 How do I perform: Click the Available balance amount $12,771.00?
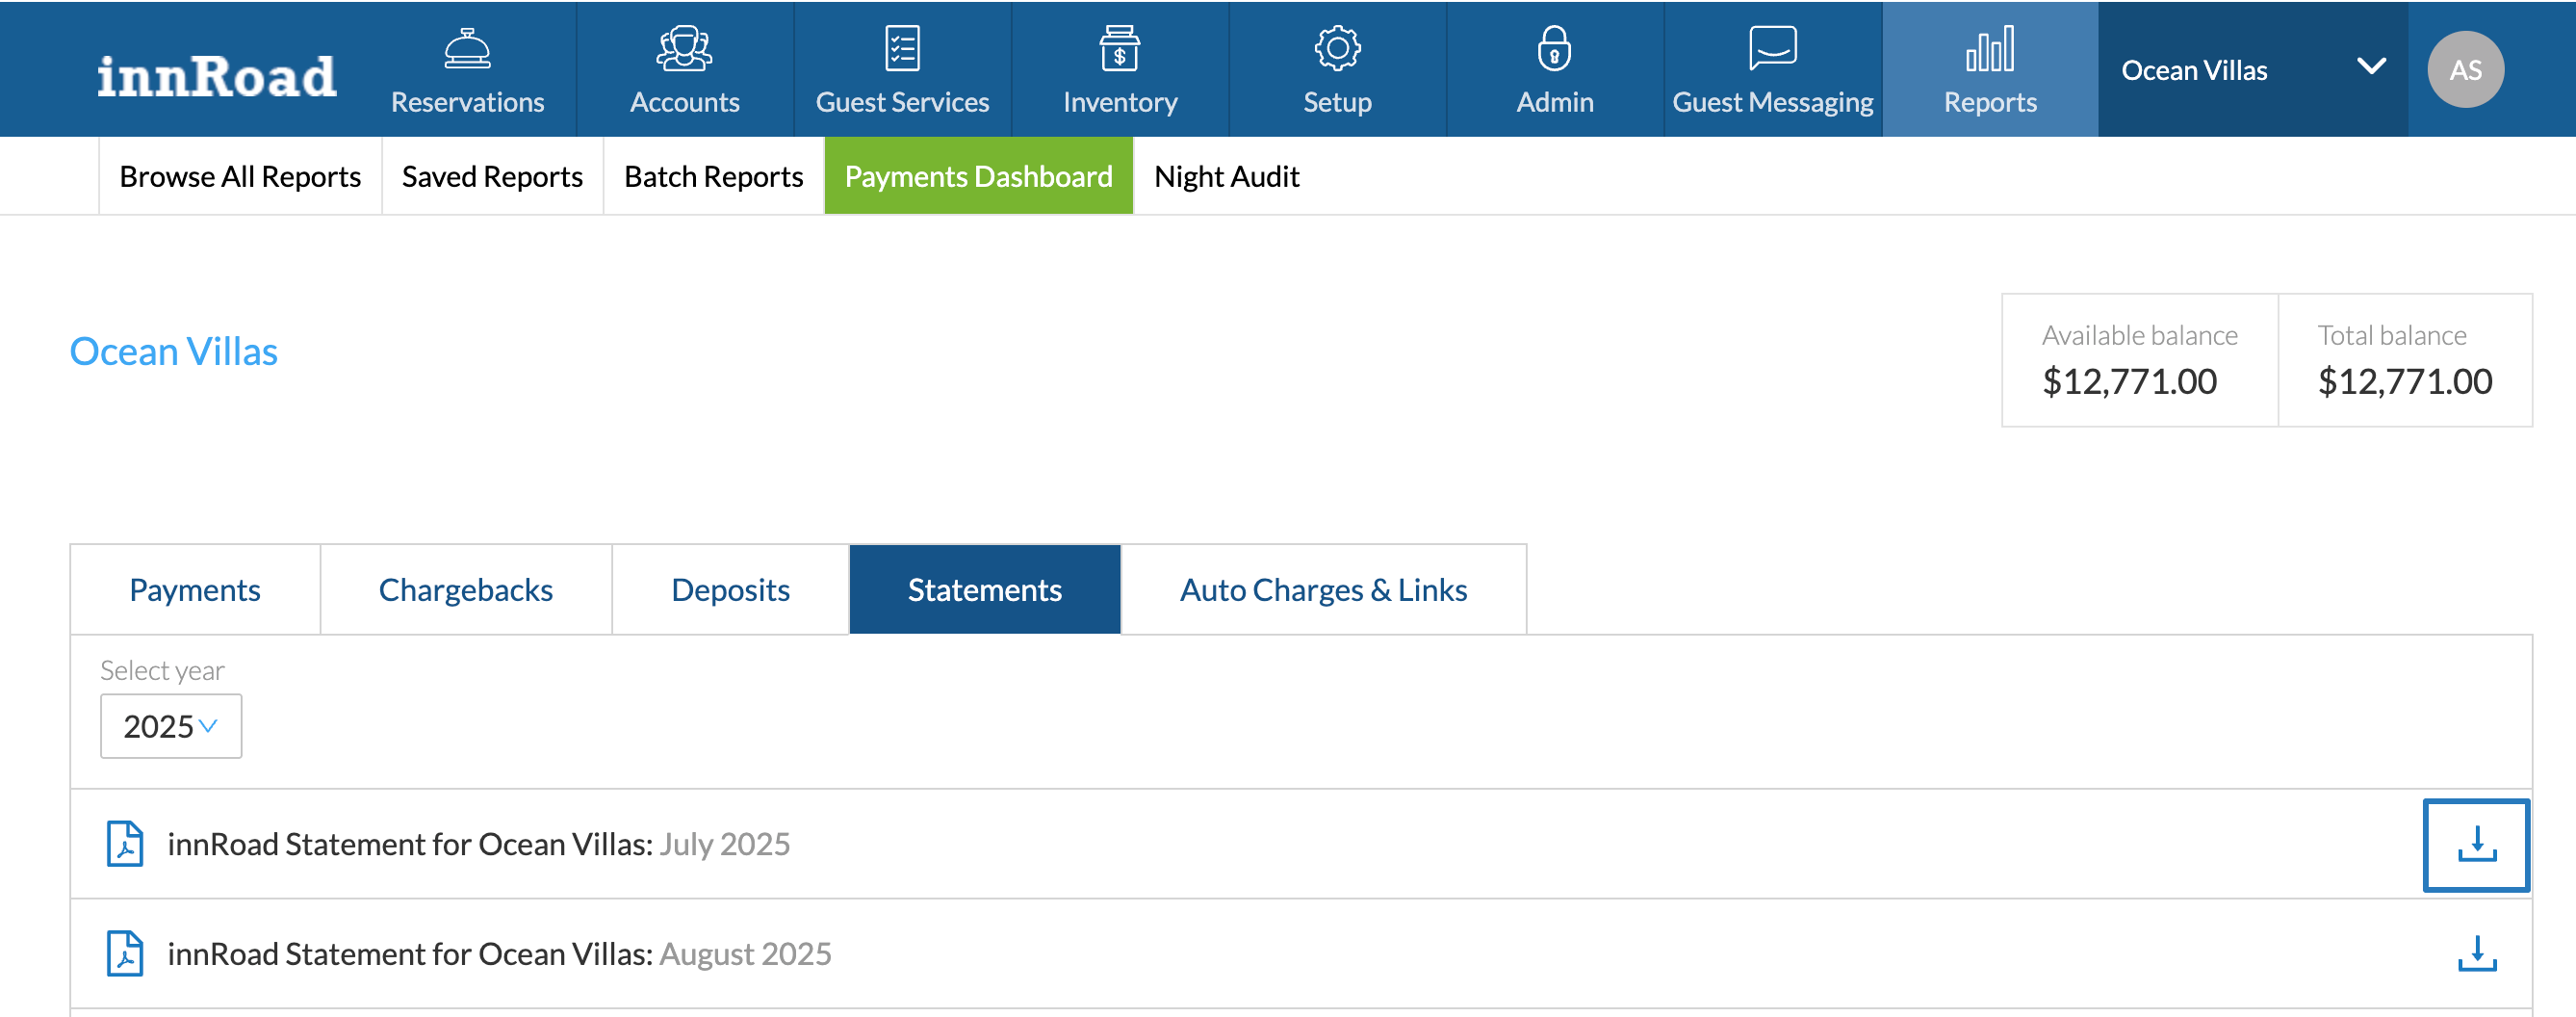(x=2129, y=381)
